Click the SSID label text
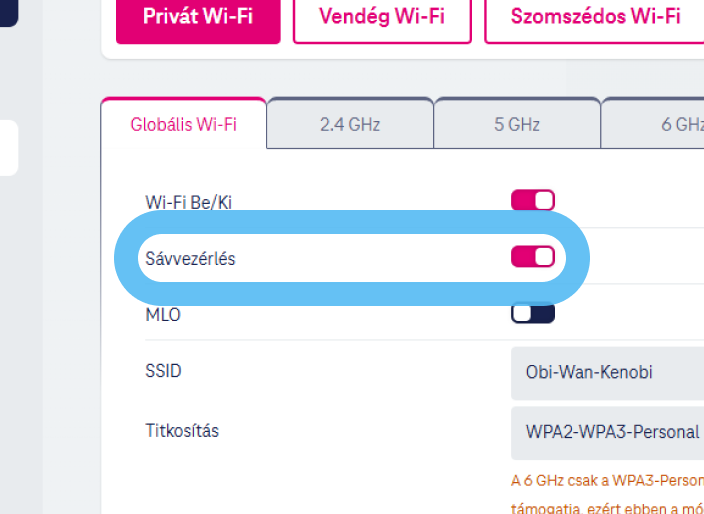 point(164,371)
